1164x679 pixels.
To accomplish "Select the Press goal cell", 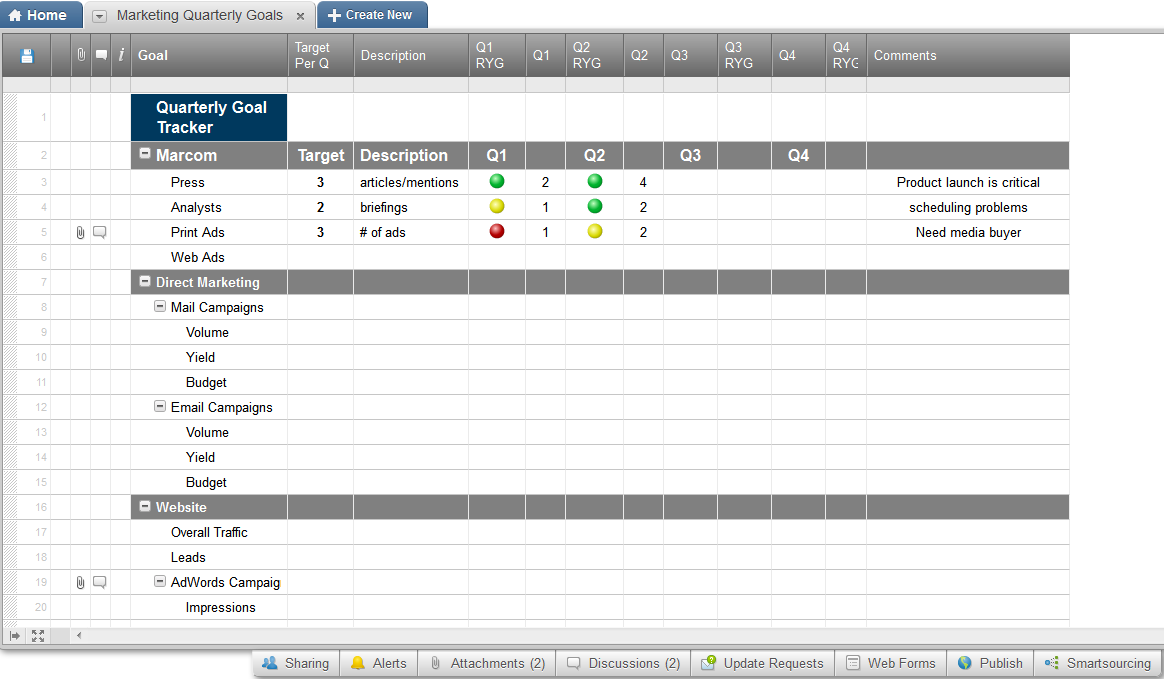I will click(x=209, y=183).
